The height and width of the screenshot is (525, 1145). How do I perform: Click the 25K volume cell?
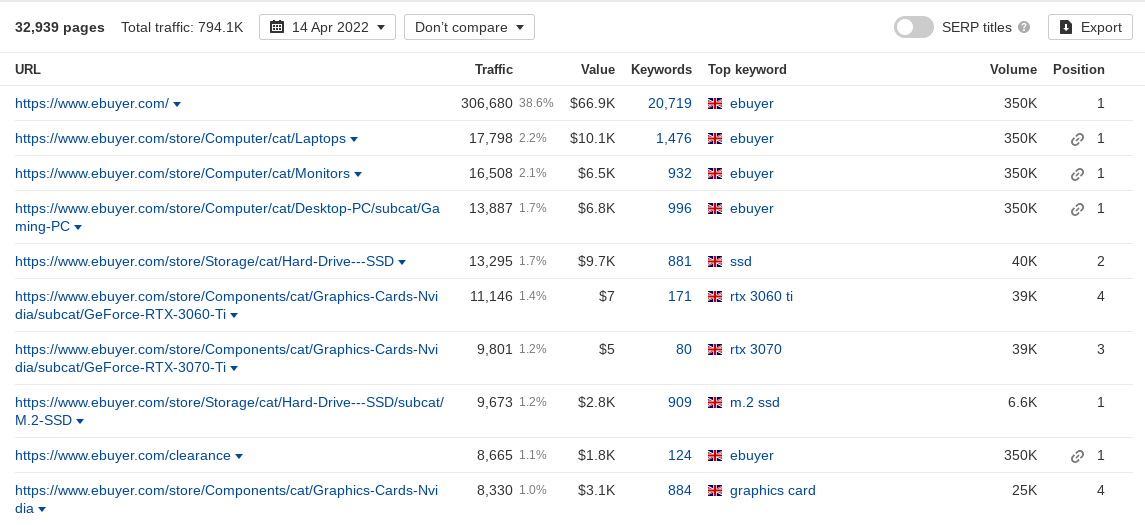pyautogui.click(x=1025, y=491)
